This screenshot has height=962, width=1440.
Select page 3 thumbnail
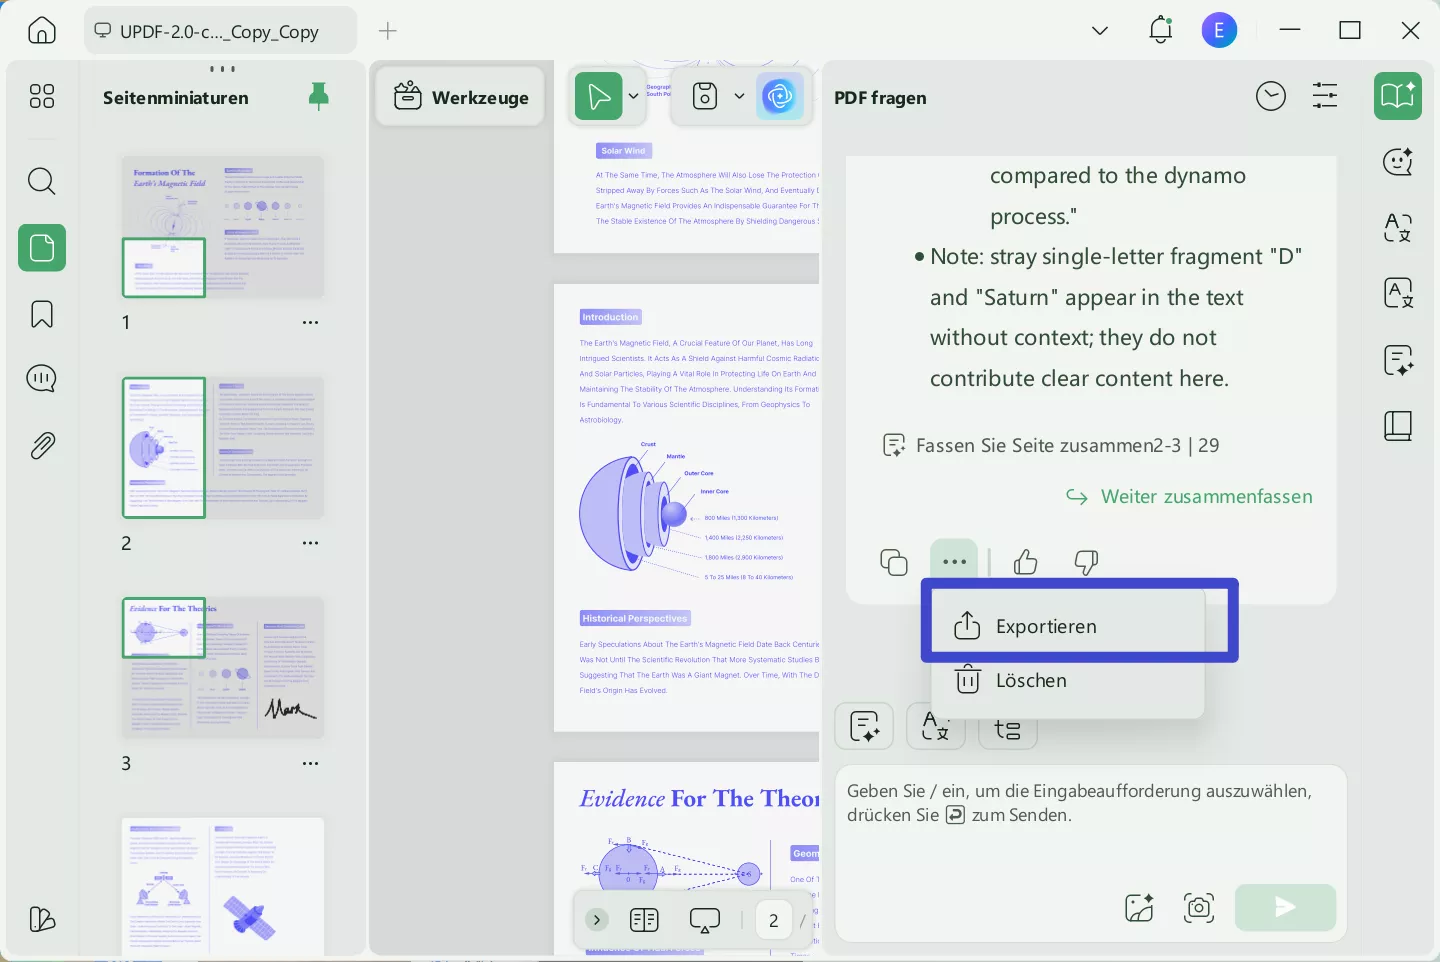[x=222, y=668]
